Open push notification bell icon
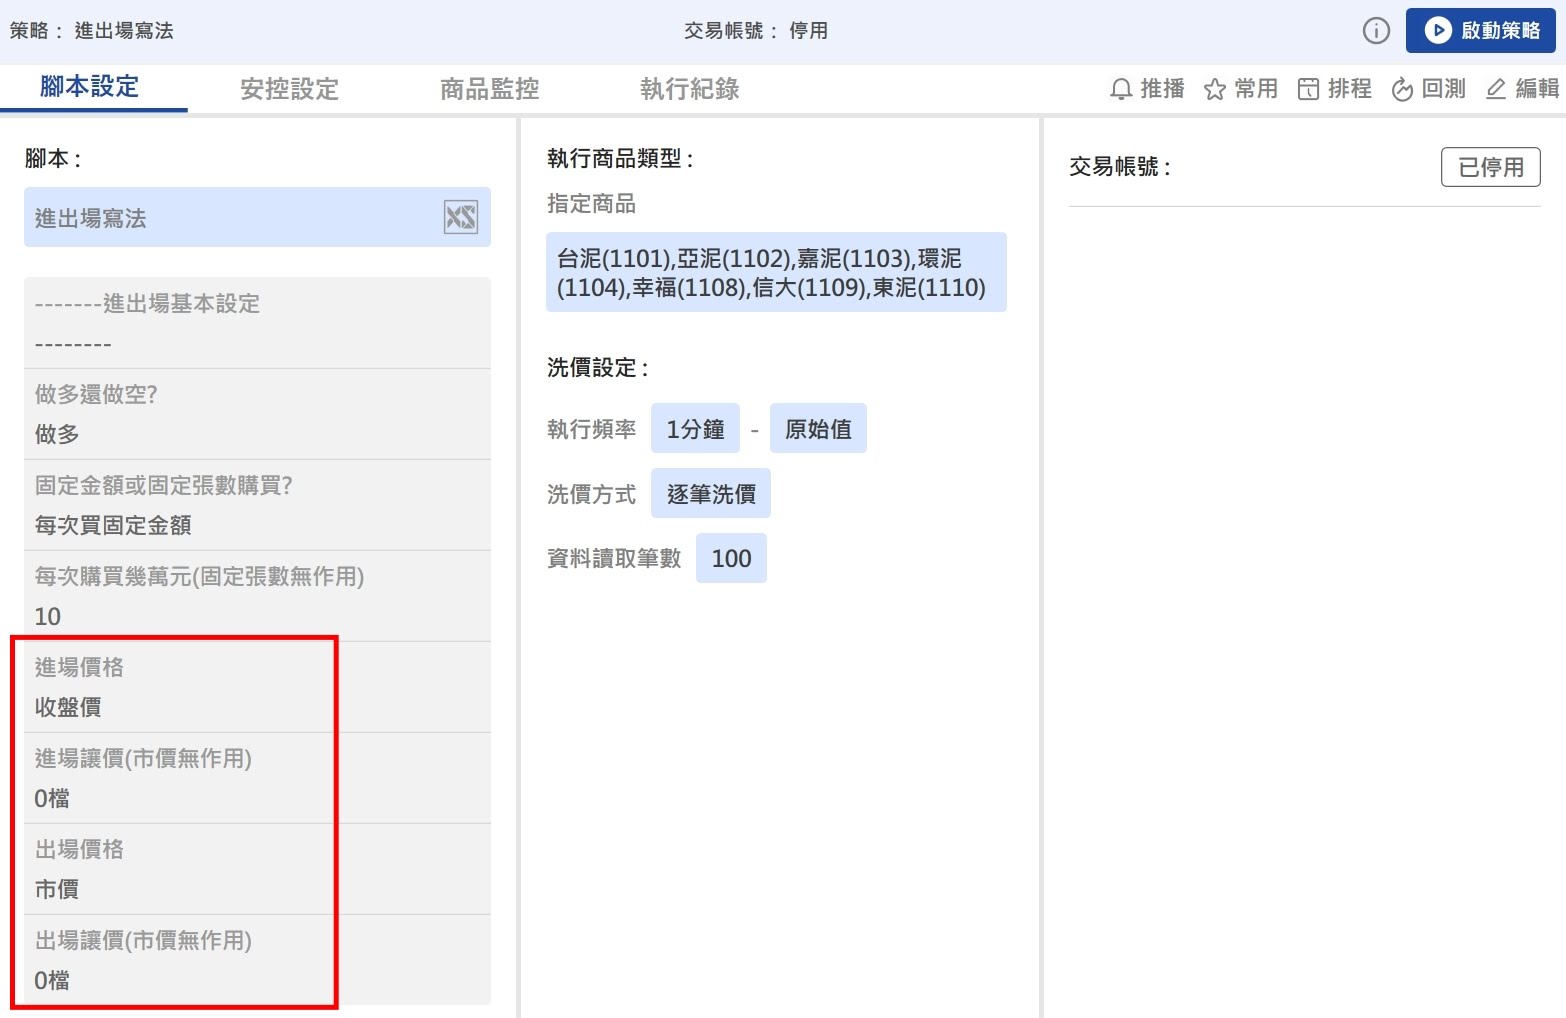 coord(1121,89)
